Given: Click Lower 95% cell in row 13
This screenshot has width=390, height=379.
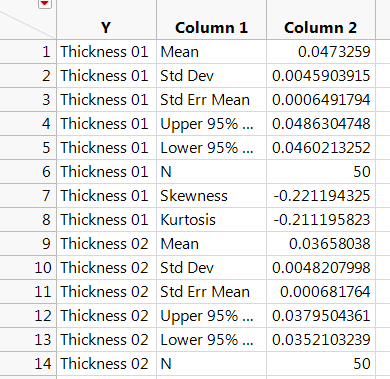Looking at the screenshot, I should (211, 340).
